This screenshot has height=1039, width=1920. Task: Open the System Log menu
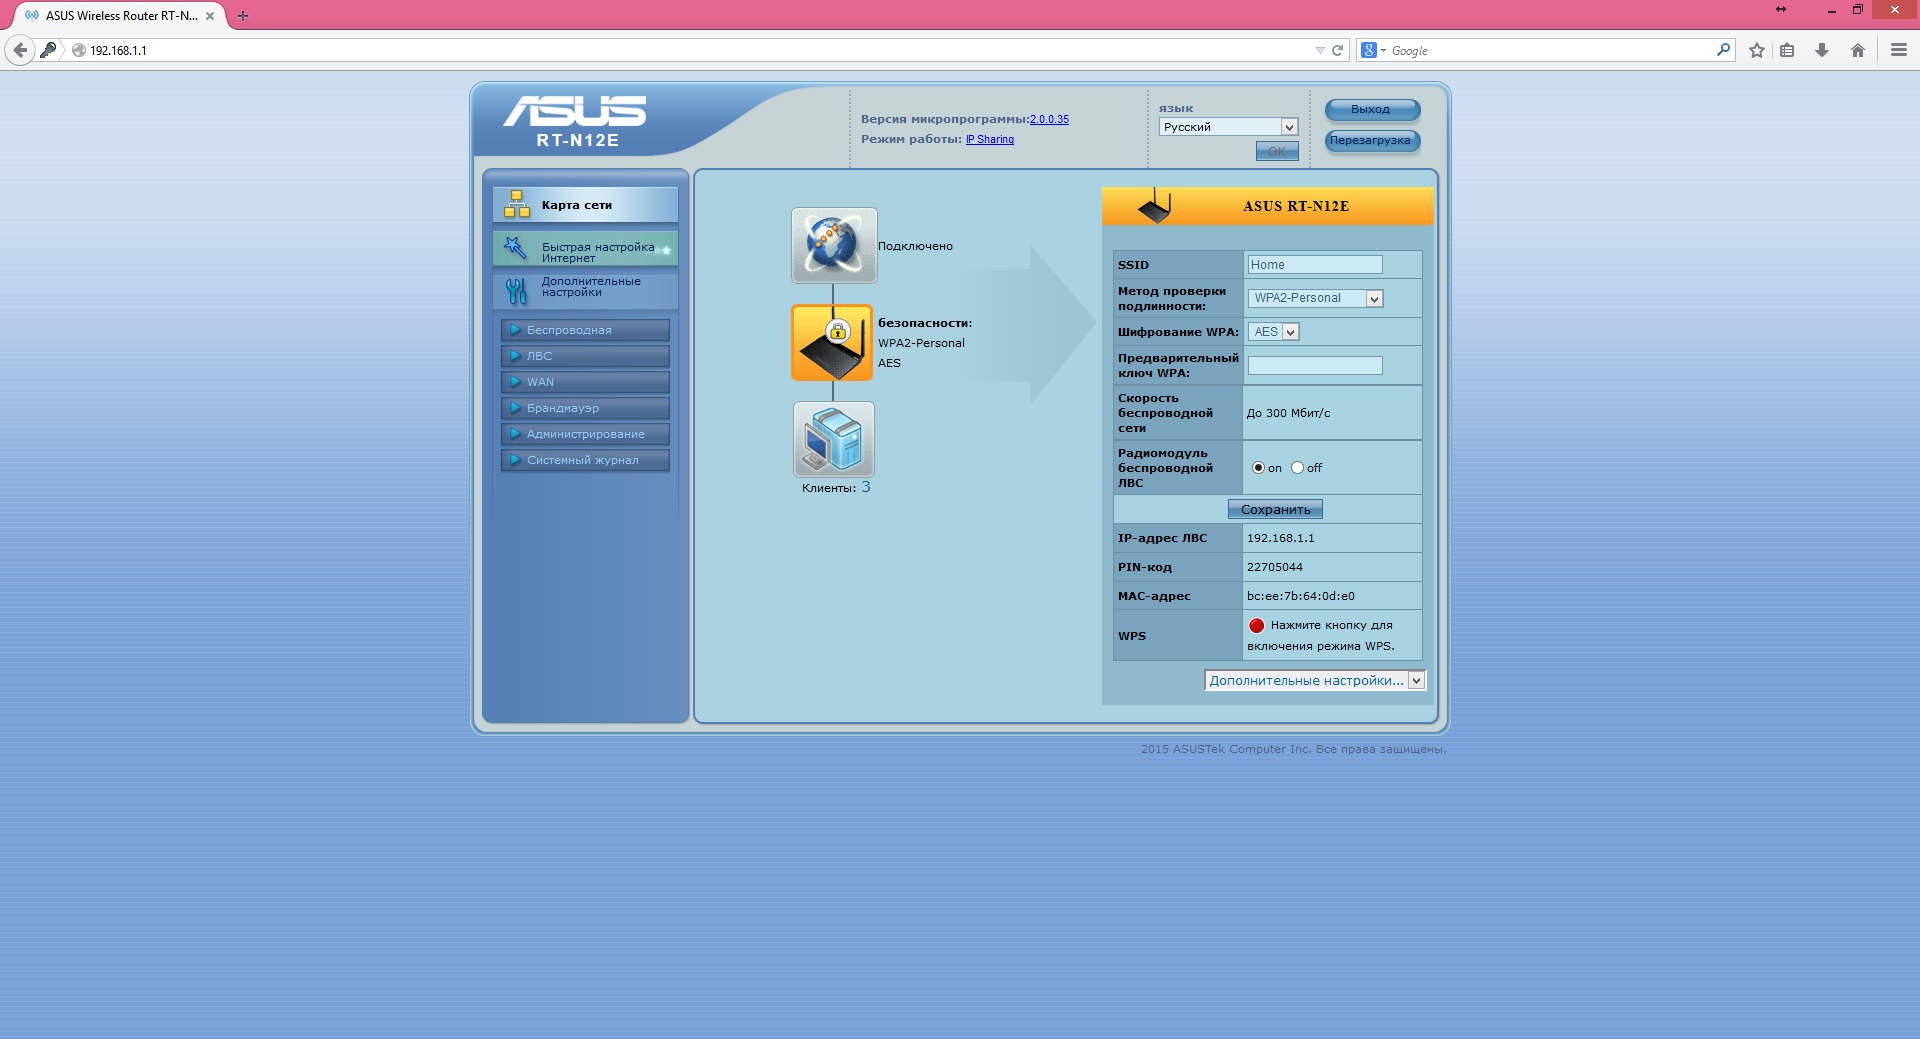585,460
